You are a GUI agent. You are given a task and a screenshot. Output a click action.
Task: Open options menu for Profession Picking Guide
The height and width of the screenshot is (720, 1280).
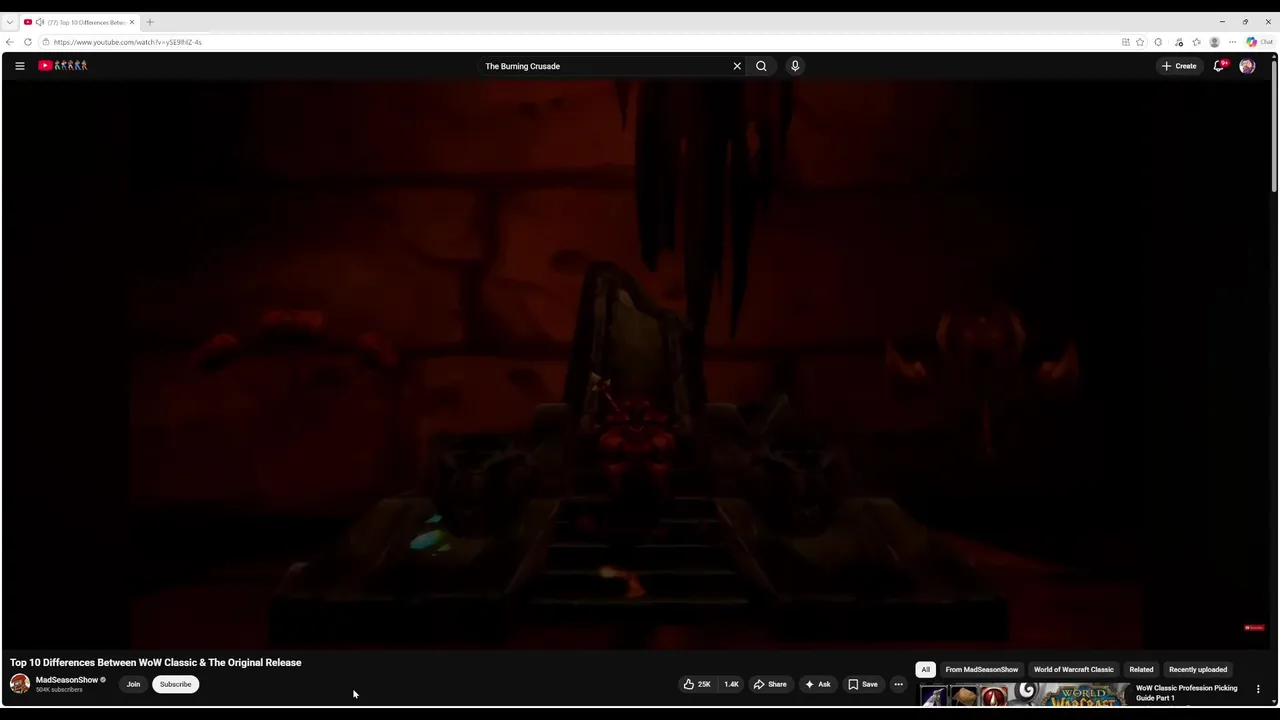[x=1258, y=689]
